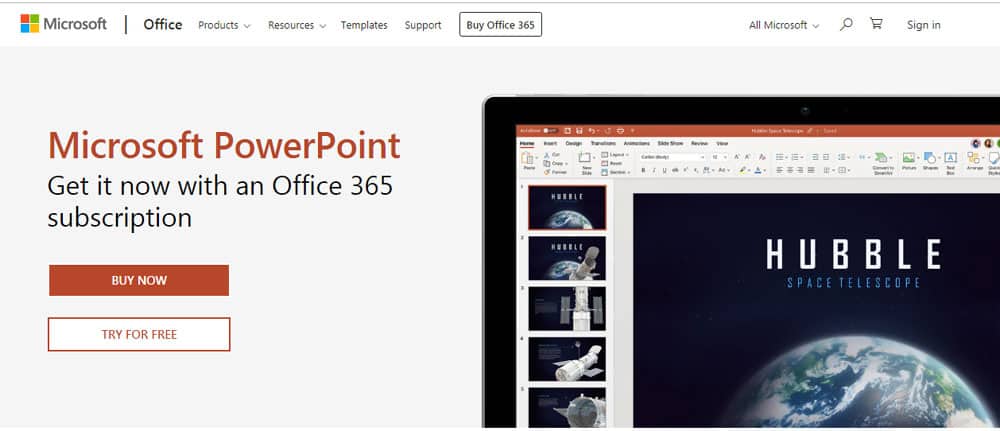
Task: Click the Sign in link
Action: 923,25
